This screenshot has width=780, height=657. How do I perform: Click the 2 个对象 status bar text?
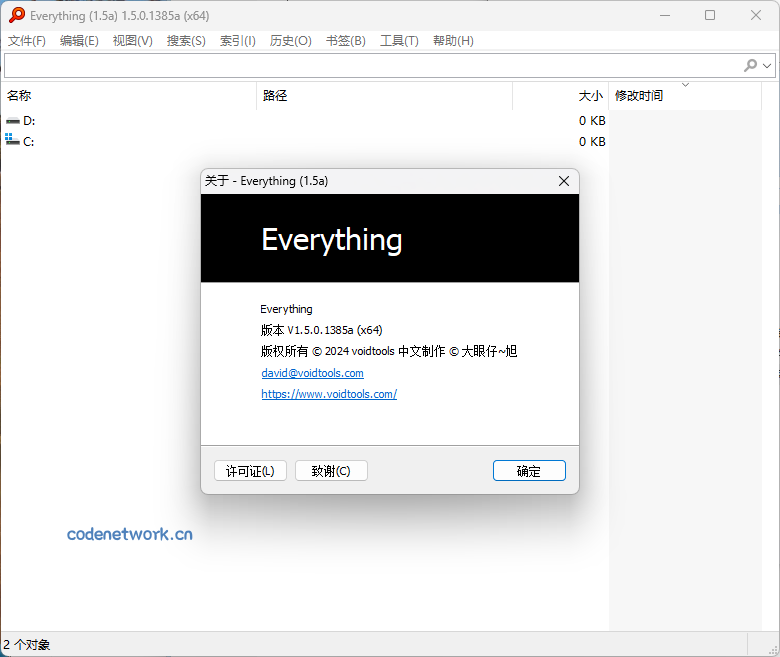(27, 645)
